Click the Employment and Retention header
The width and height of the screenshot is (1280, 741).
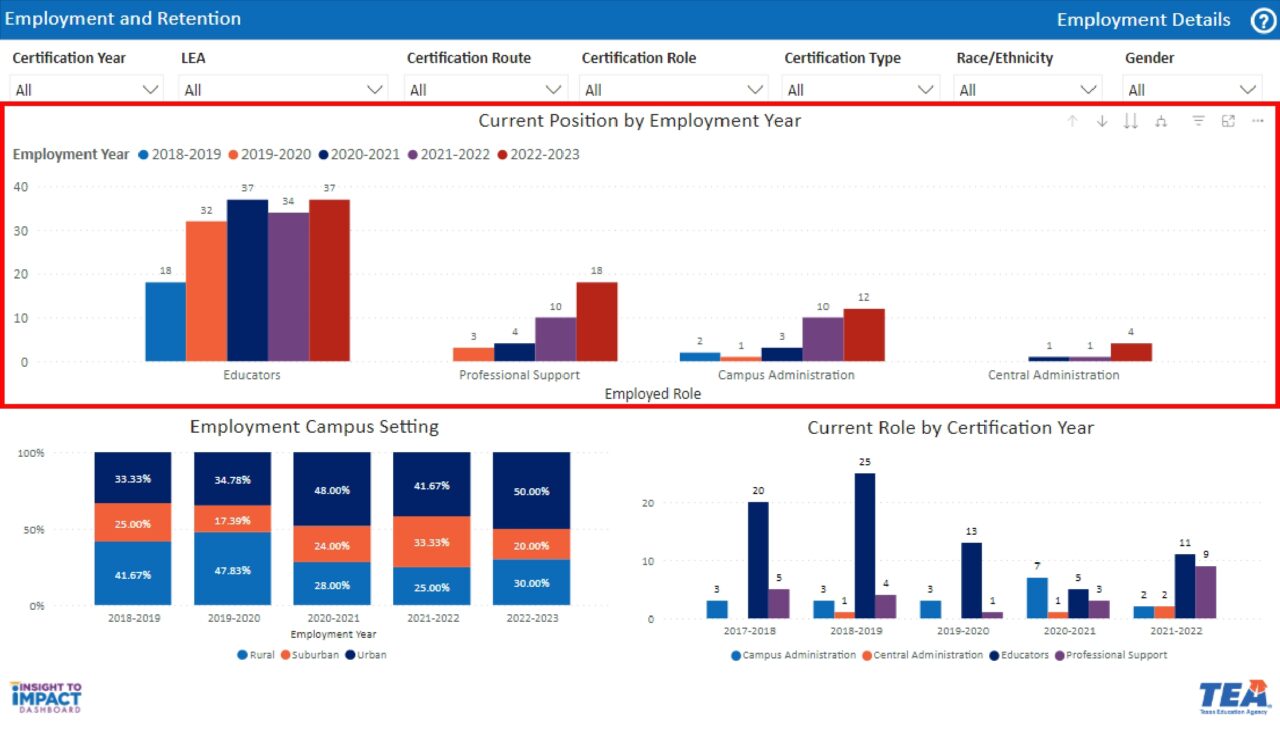123,18
